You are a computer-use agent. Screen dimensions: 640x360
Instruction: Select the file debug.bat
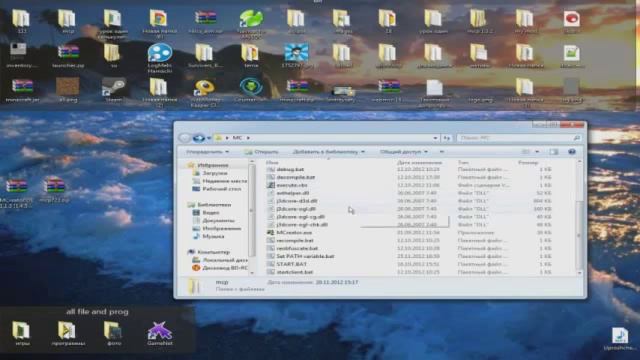(290, 169)
